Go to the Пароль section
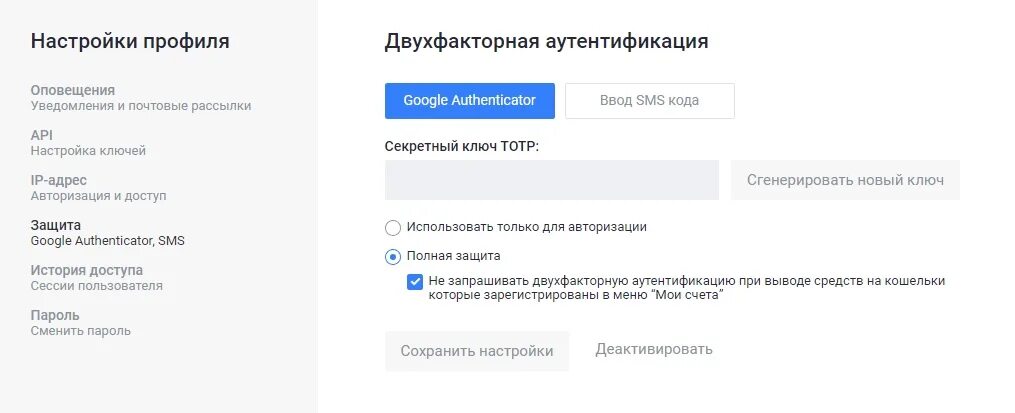1015x413 pixels. [x=55, y=315]
